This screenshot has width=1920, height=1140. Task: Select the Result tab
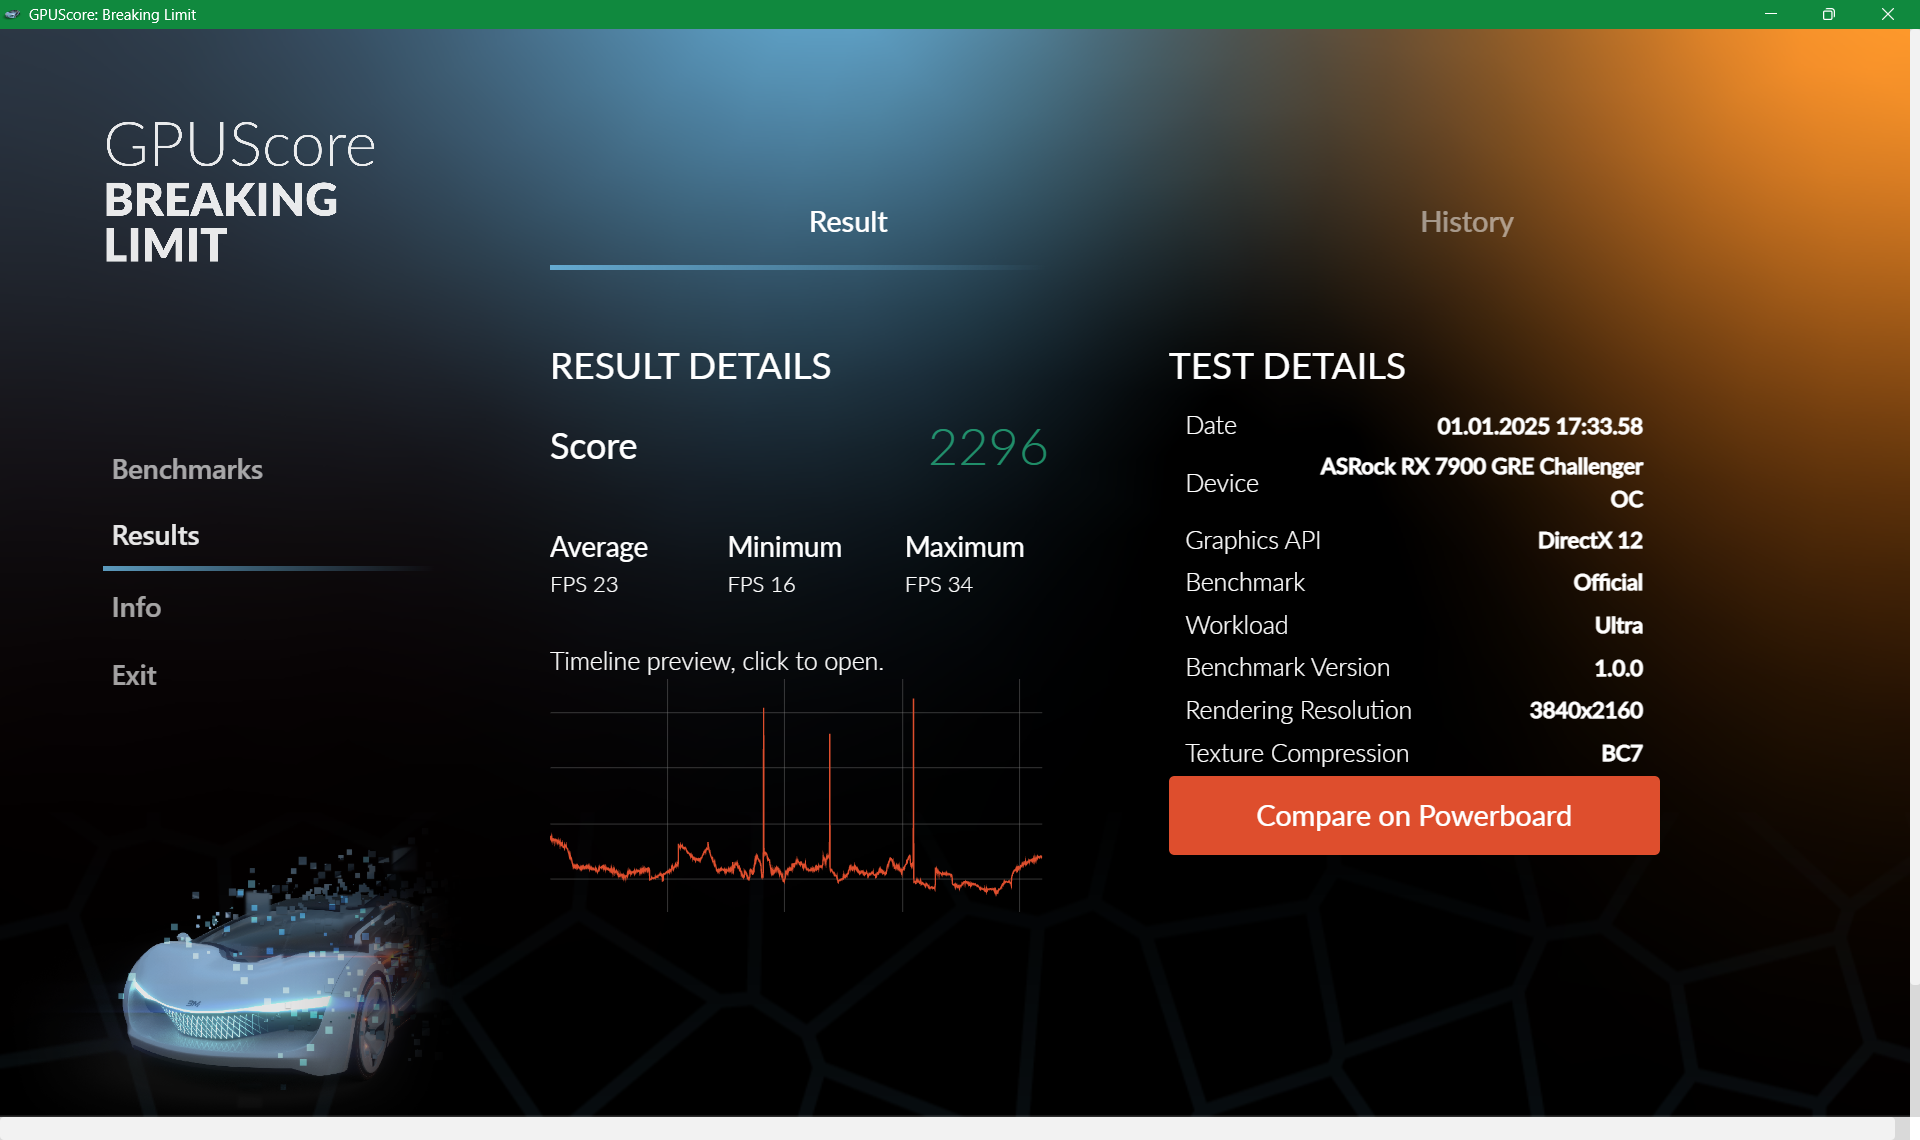pos(847,222)
